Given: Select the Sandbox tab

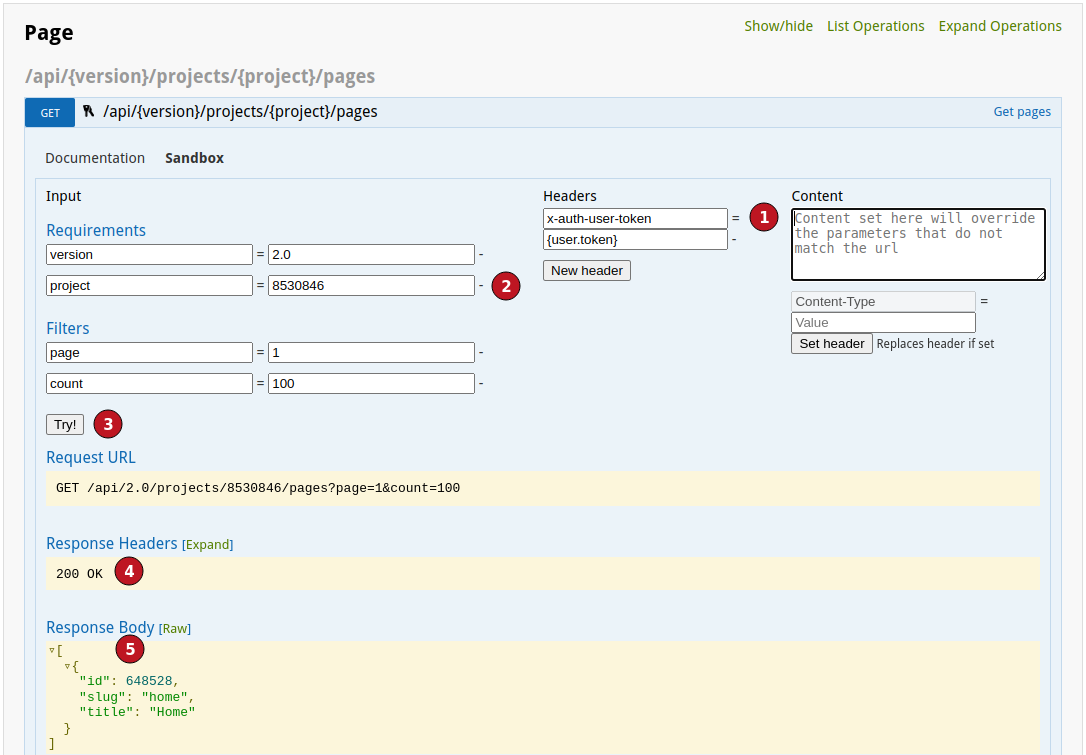Looking at the screenshot, I should [194, 158].
